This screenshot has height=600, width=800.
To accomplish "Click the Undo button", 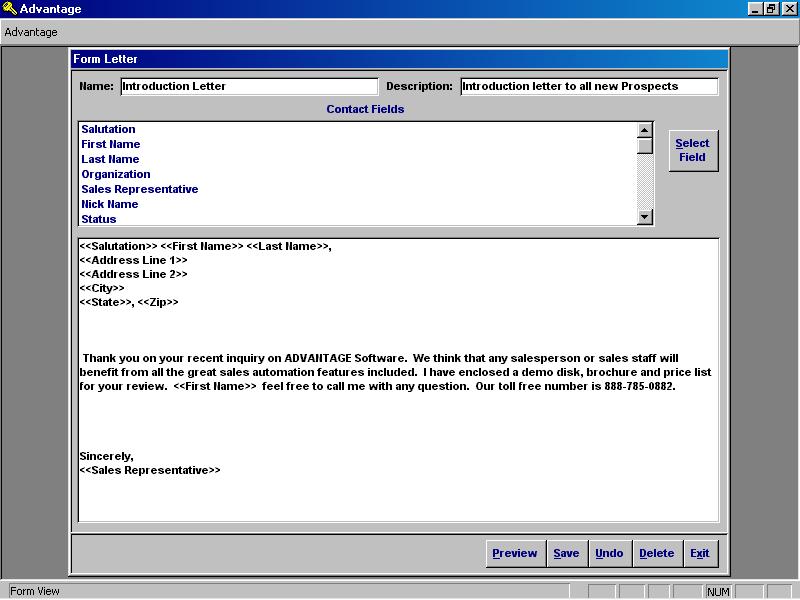I will 610,554.
